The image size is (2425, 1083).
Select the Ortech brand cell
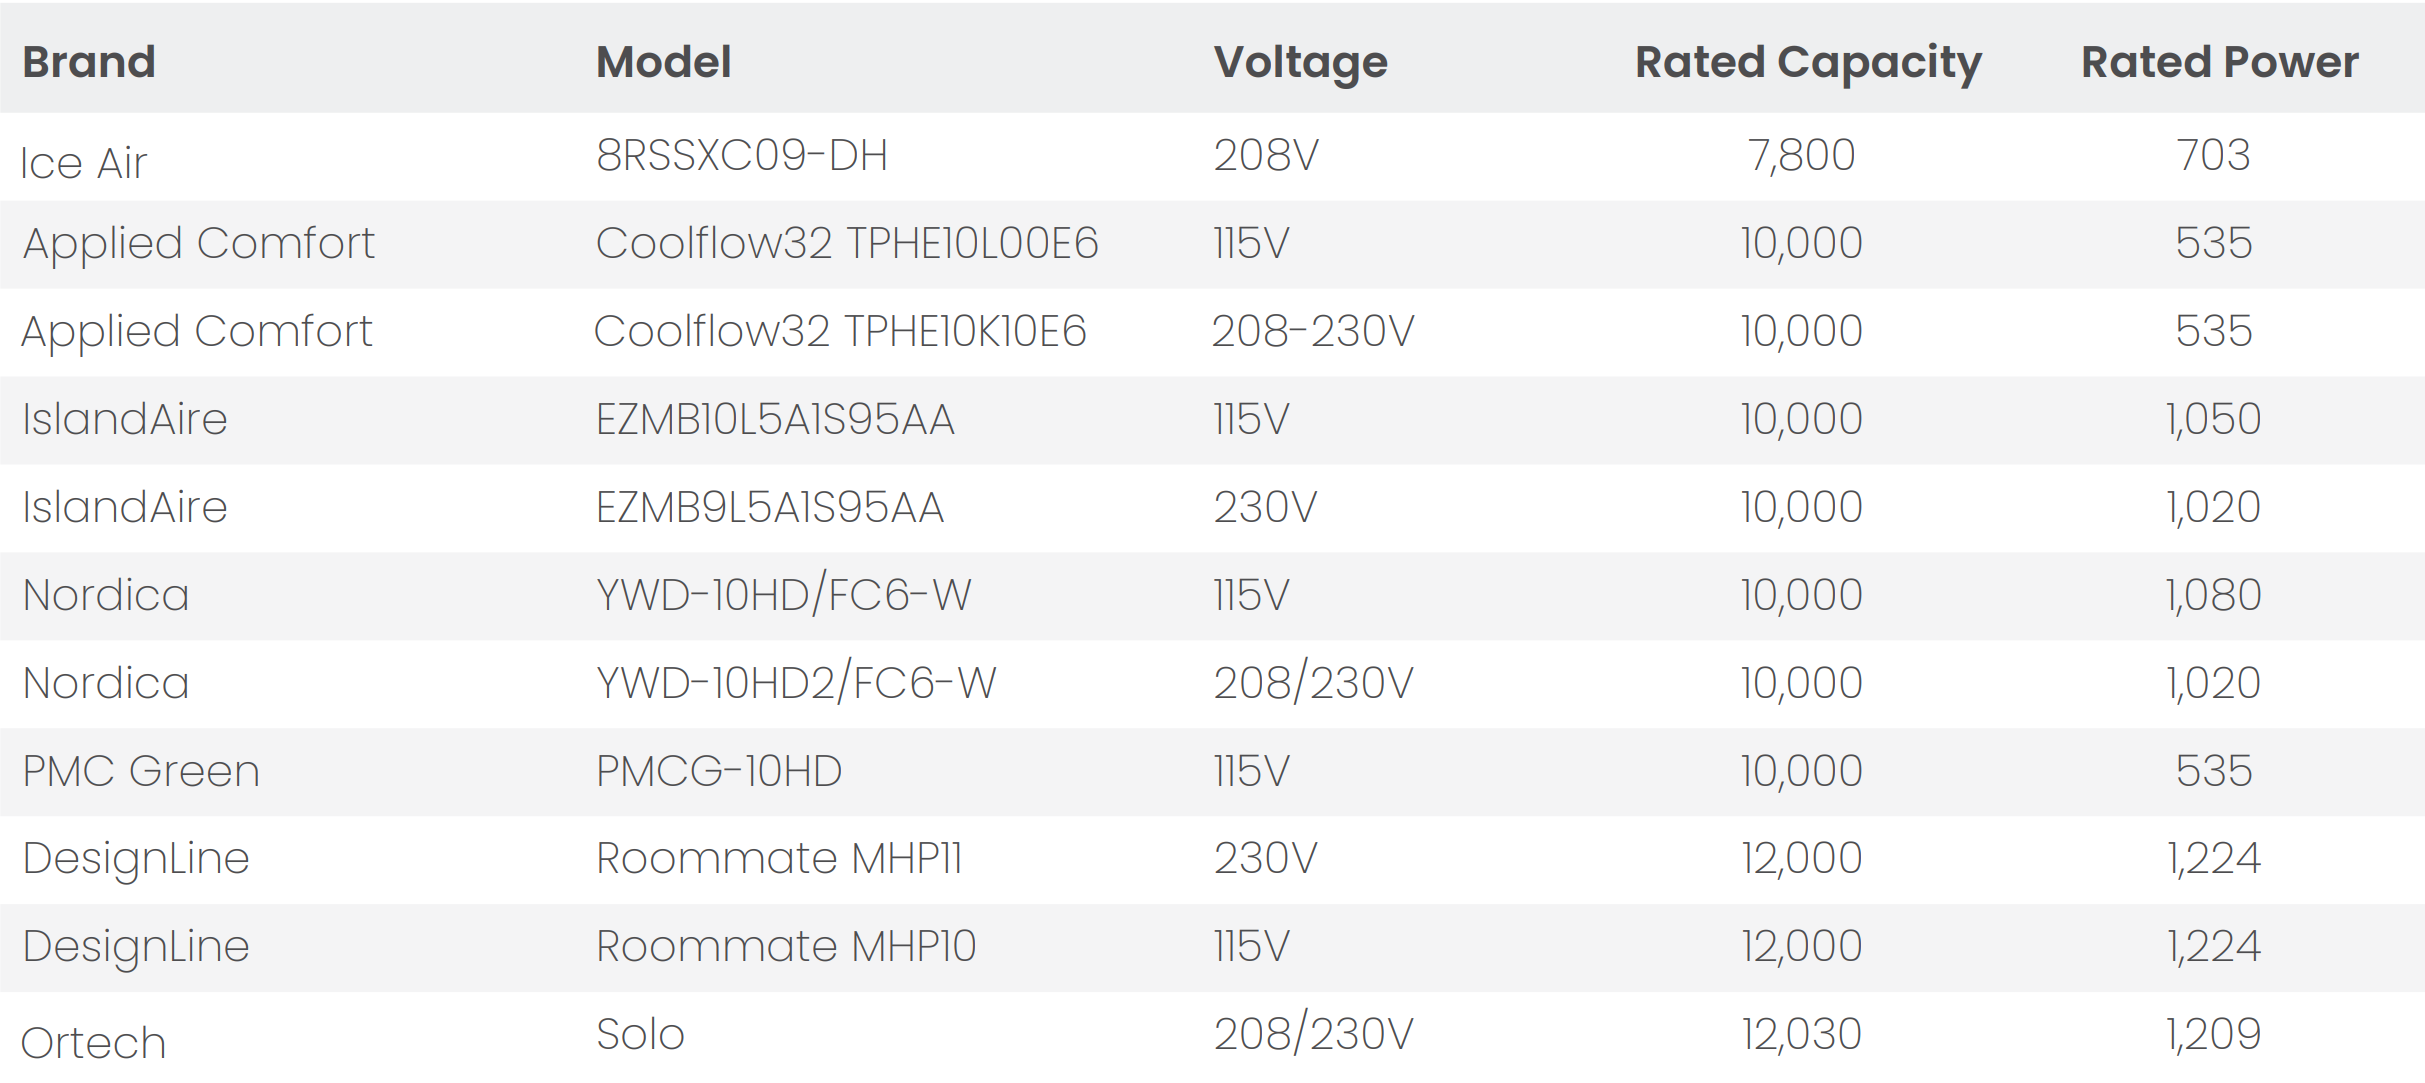[93, 1043]
